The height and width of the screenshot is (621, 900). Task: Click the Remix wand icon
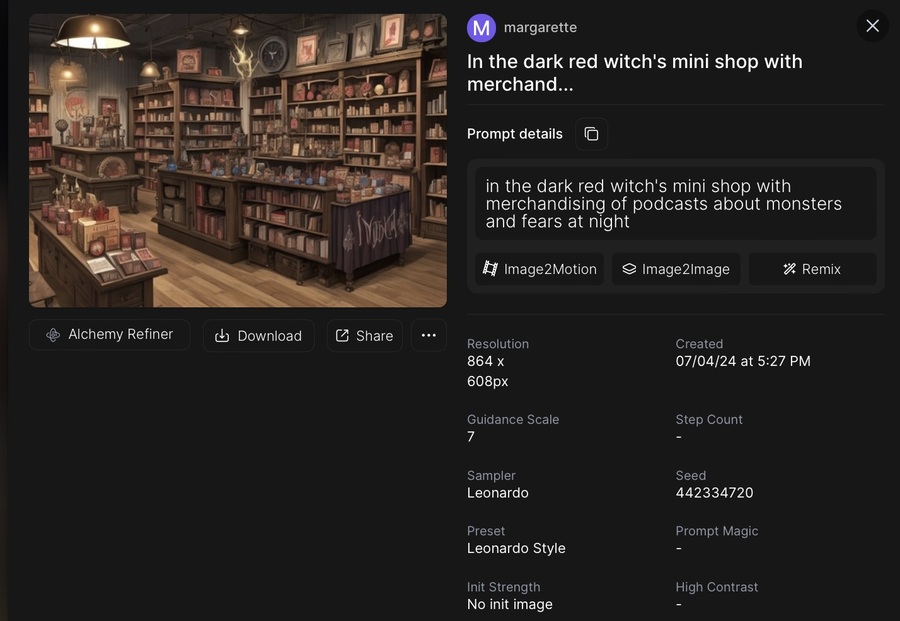point(790,269)
